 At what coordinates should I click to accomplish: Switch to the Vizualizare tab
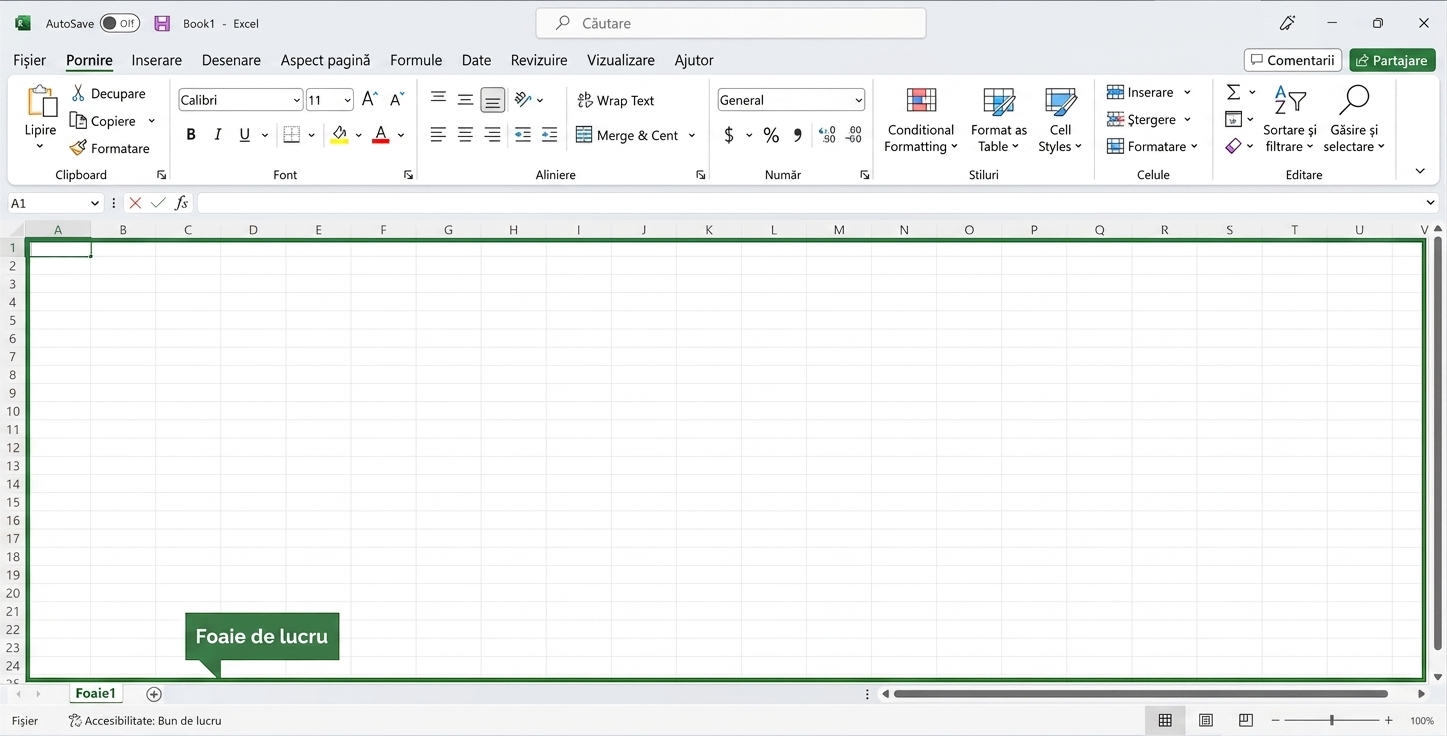click(x=621, y=60)
